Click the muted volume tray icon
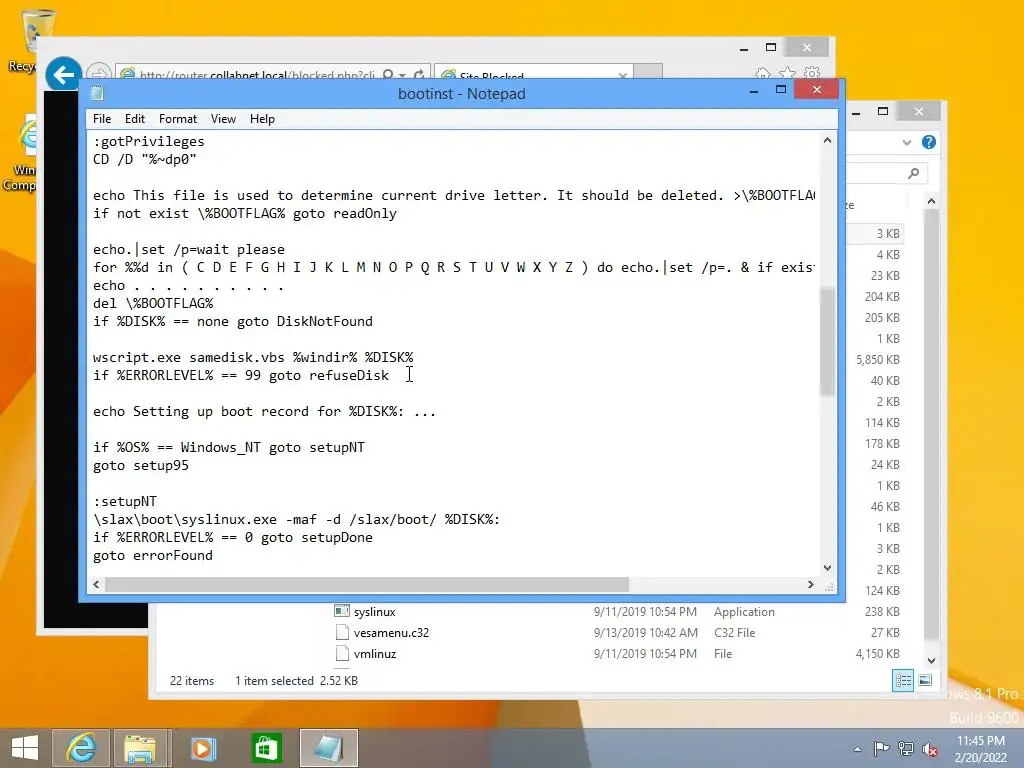 coord(930,750)
